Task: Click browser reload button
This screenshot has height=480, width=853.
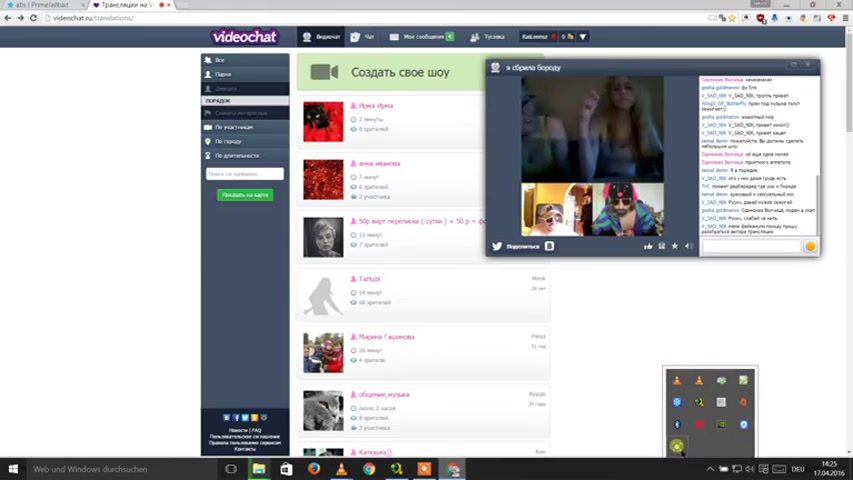Action: 34,18
